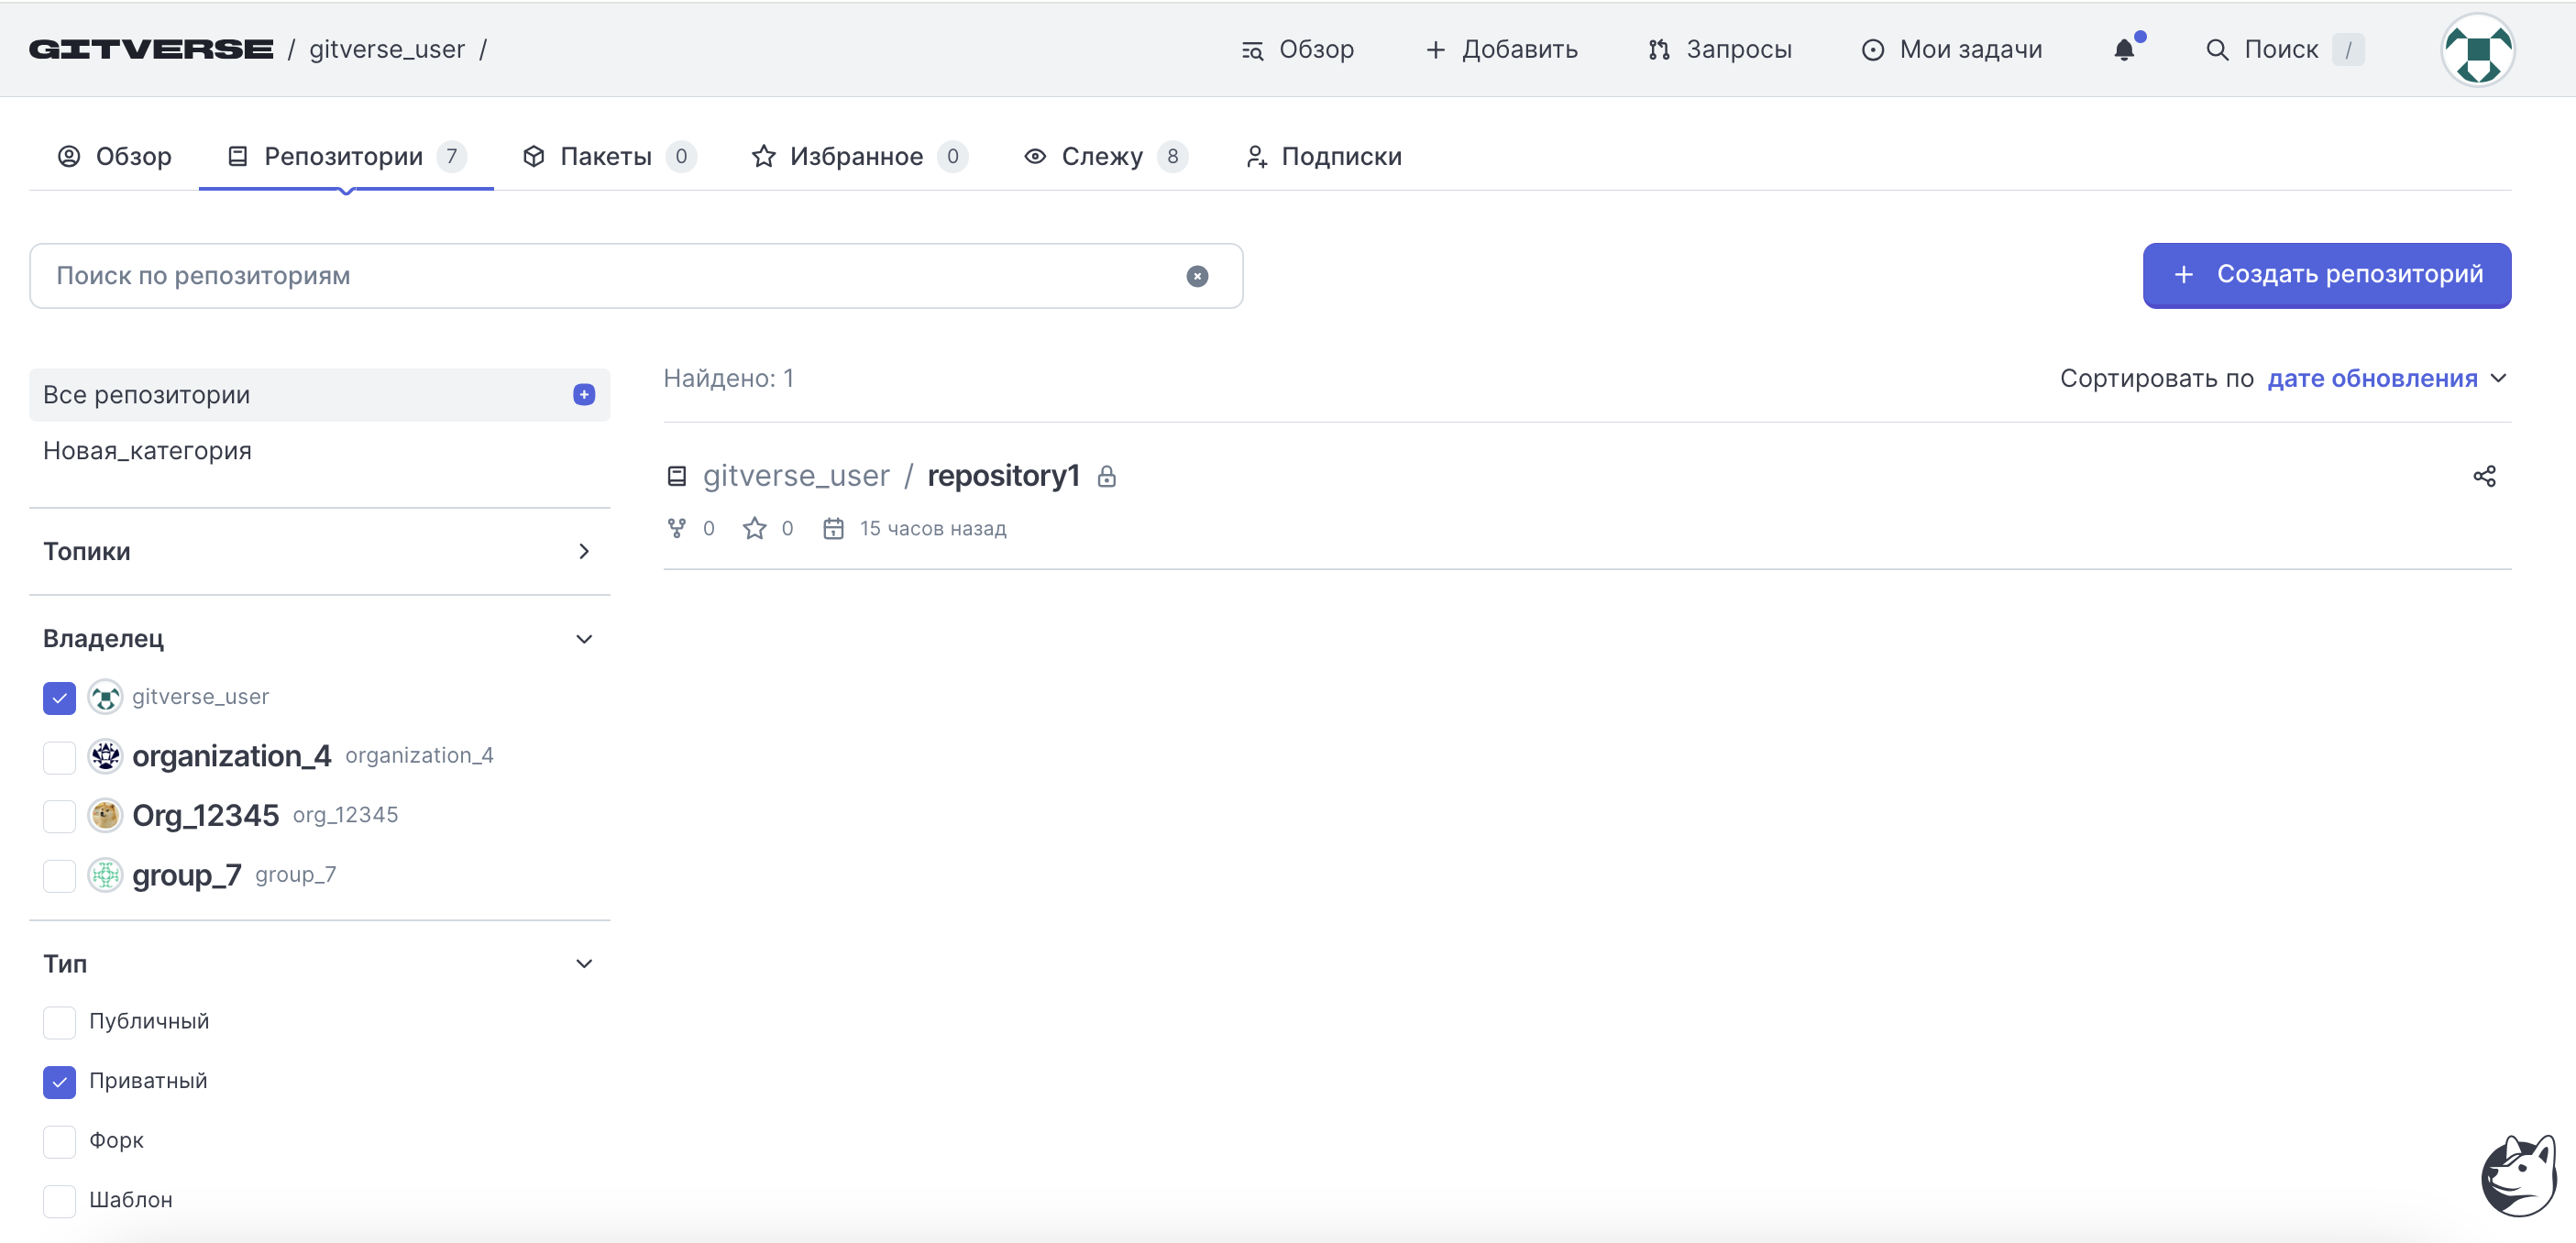The height and width of the screenshot is (1243, 2576).
Task: Click the star icon for repository1
Action: (x=755, y=528)
